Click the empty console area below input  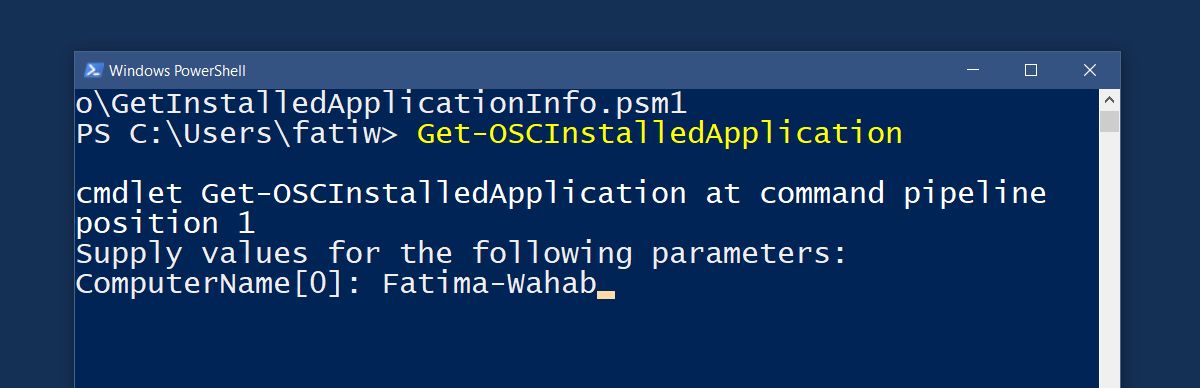coord(586,345)
